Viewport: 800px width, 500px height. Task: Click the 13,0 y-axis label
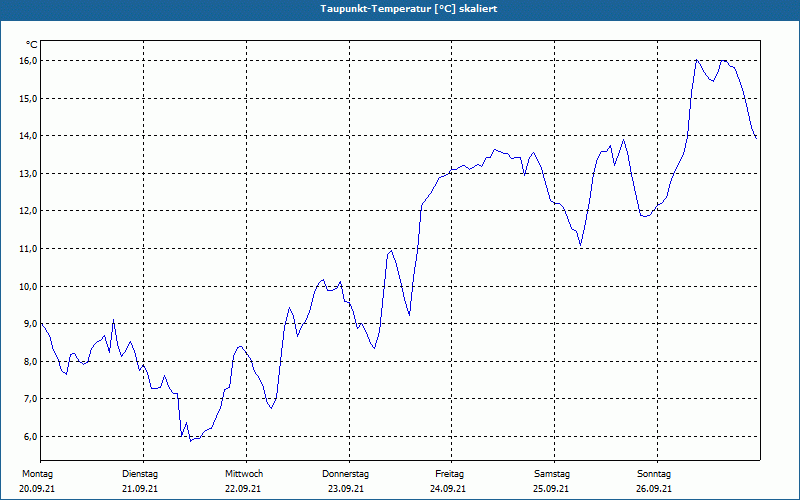pos(29,173)
